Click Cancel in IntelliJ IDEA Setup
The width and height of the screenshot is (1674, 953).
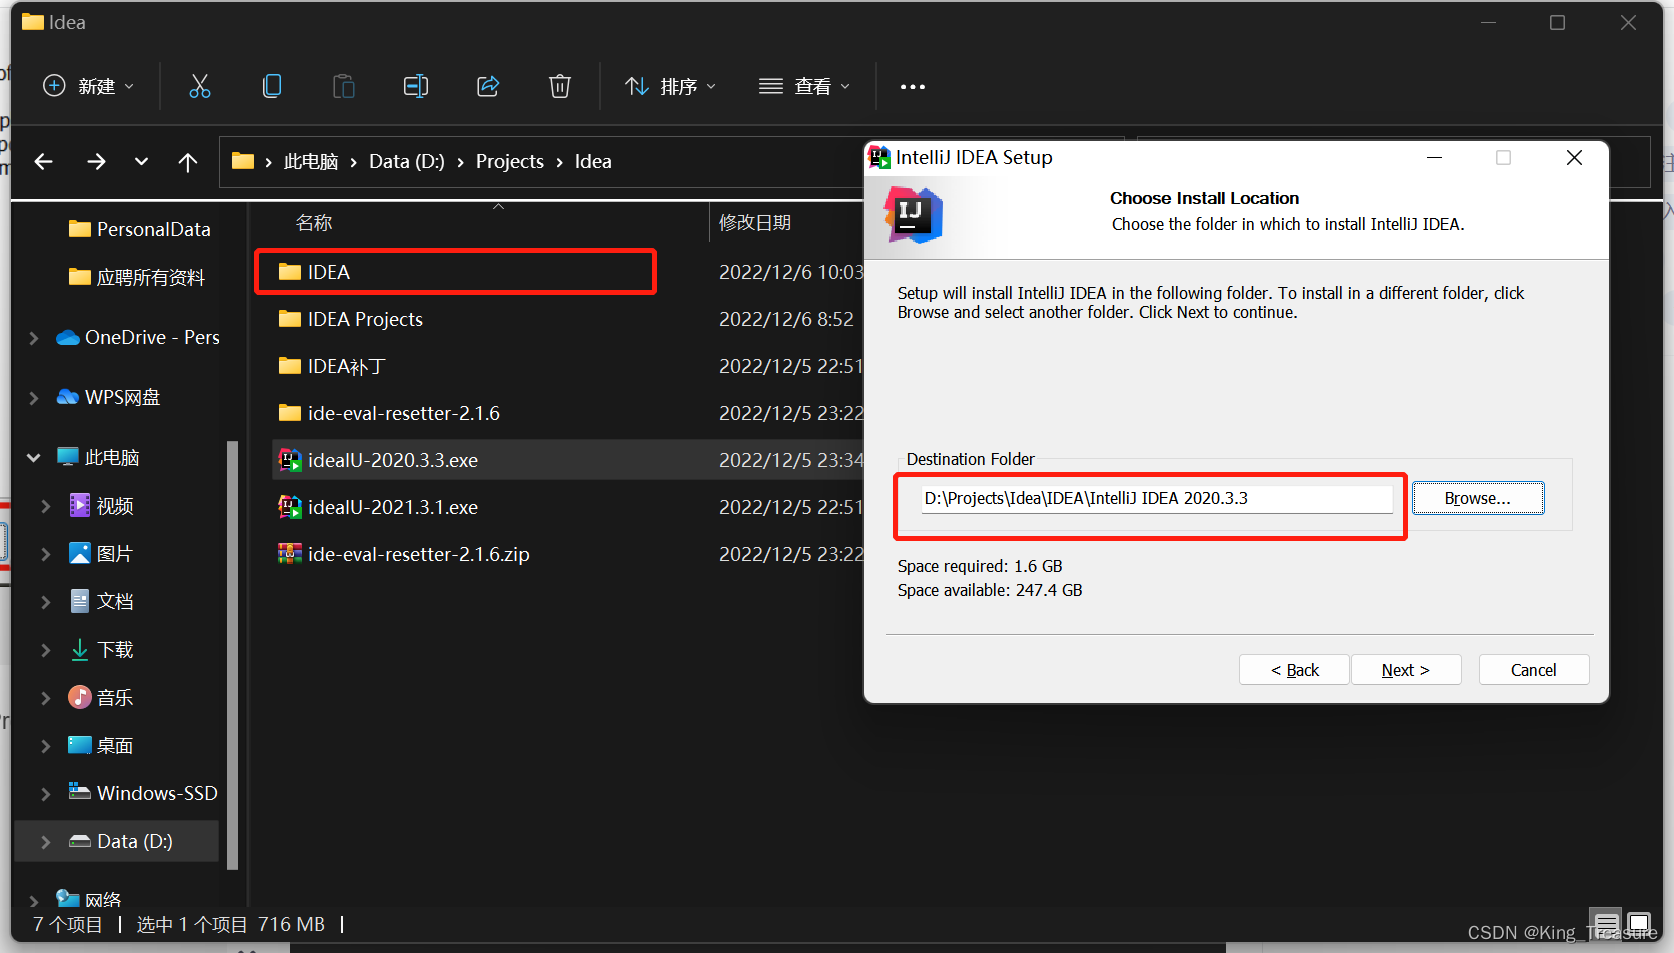click(x=1534, y=670)
